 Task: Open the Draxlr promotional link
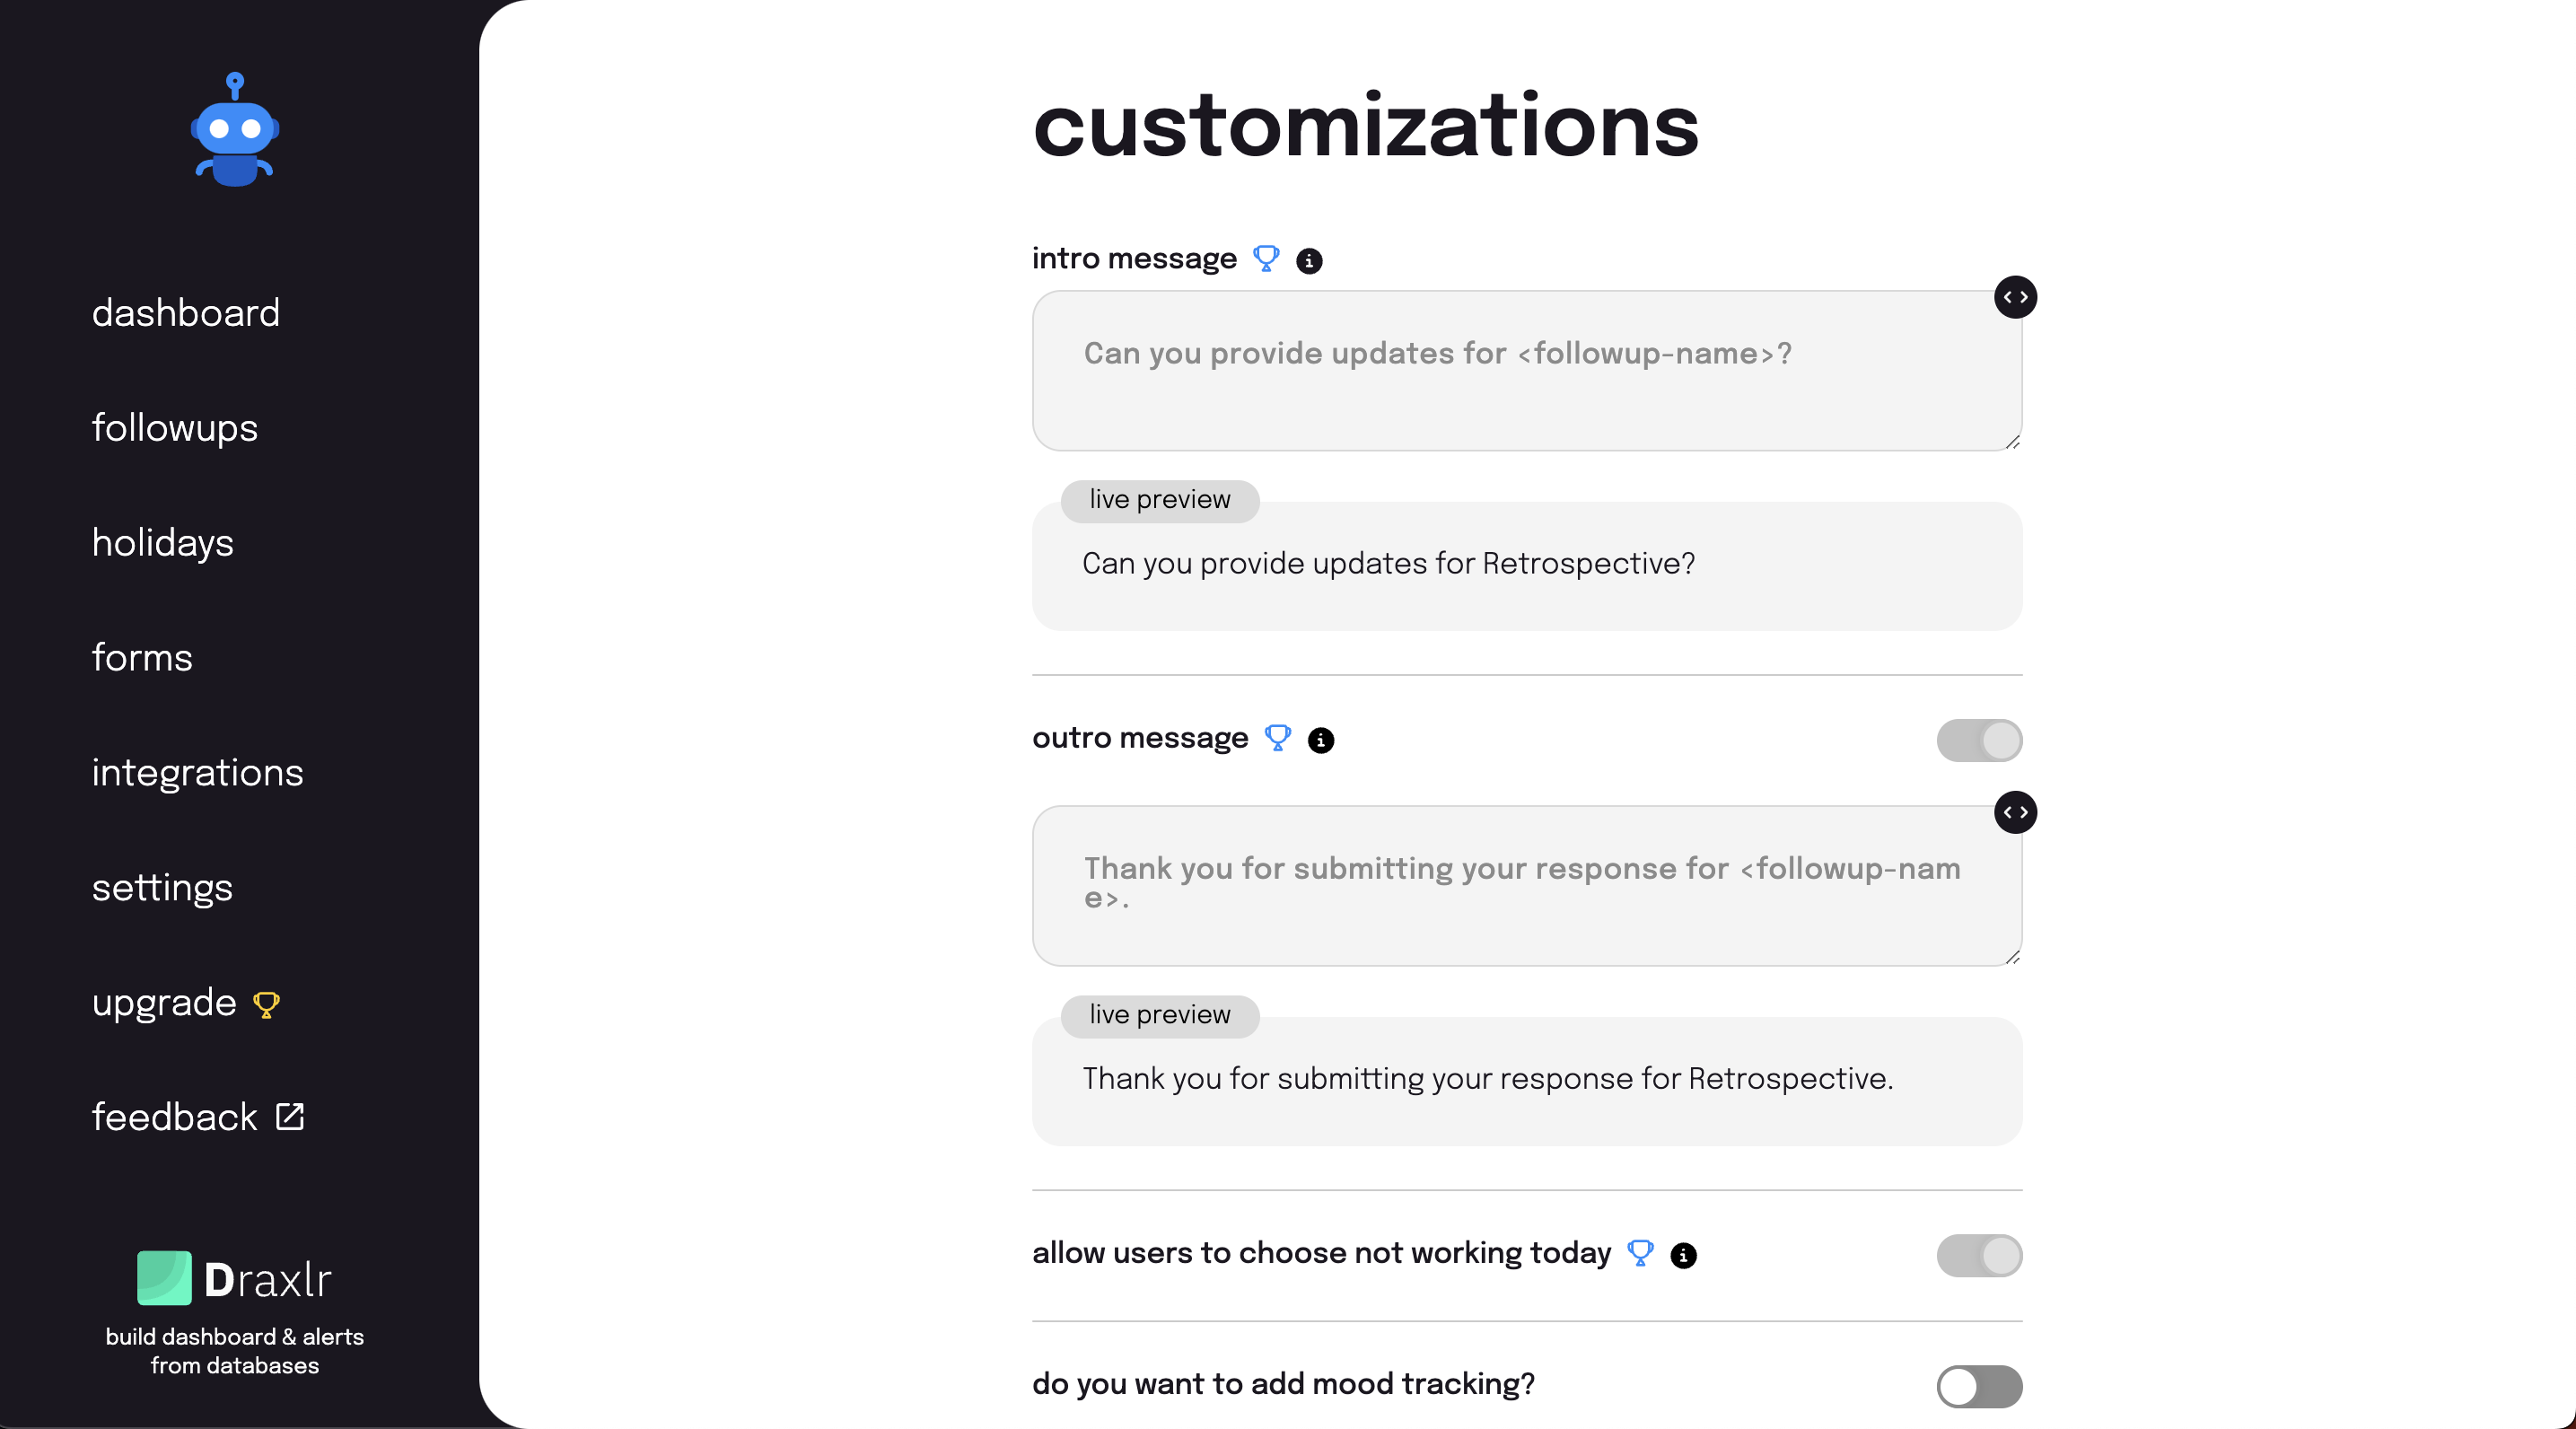pos(235,1313)
